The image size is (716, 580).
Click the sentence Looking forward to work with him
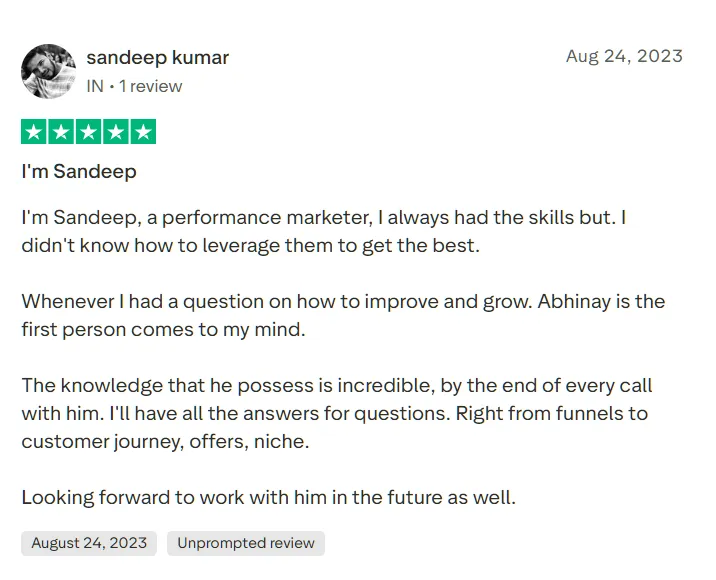(268, 496)
